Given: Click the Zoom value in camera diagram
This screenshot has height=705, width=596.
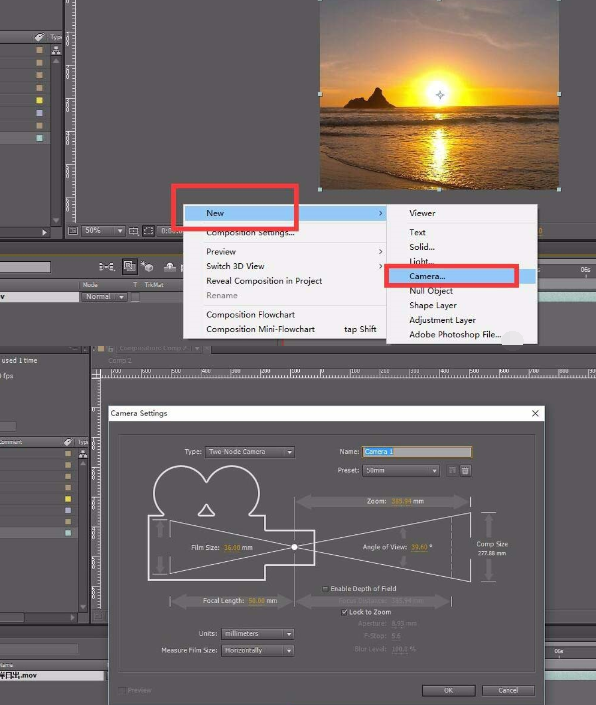Looking at the screenshot, I should point(402,501).
